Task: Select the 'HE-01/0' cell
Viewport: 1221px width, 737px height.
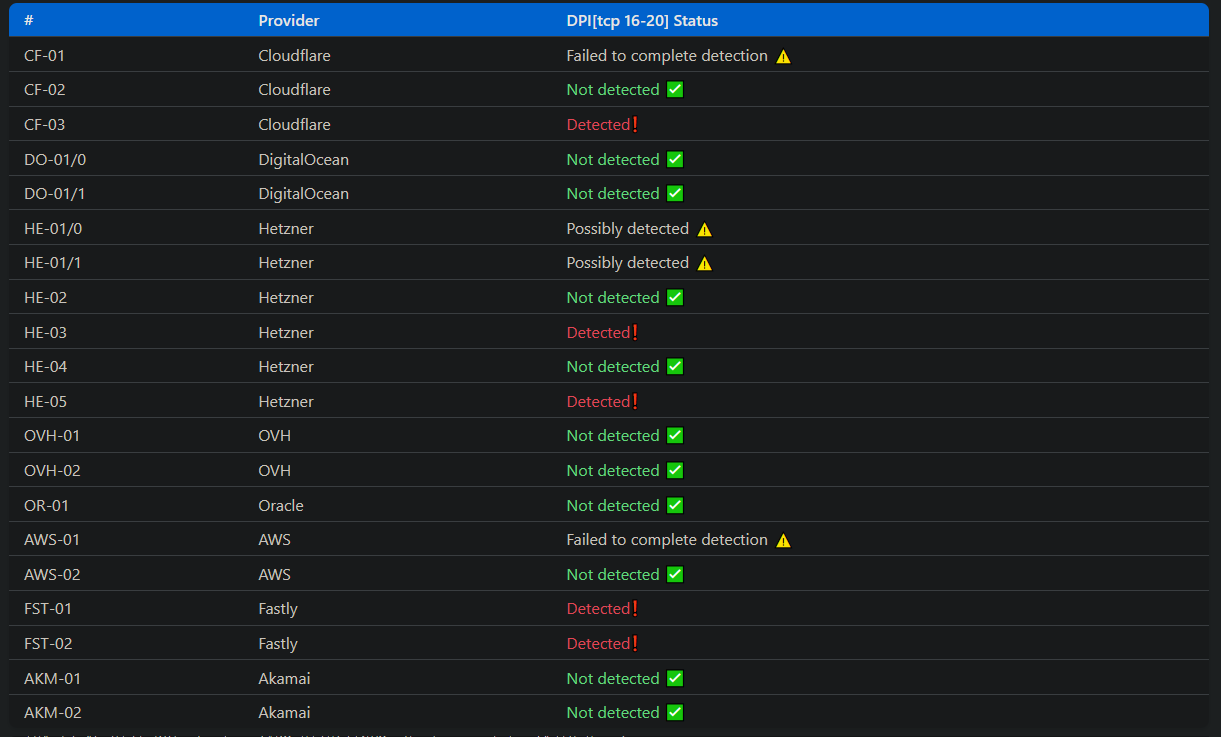Action: click(53, 229)
